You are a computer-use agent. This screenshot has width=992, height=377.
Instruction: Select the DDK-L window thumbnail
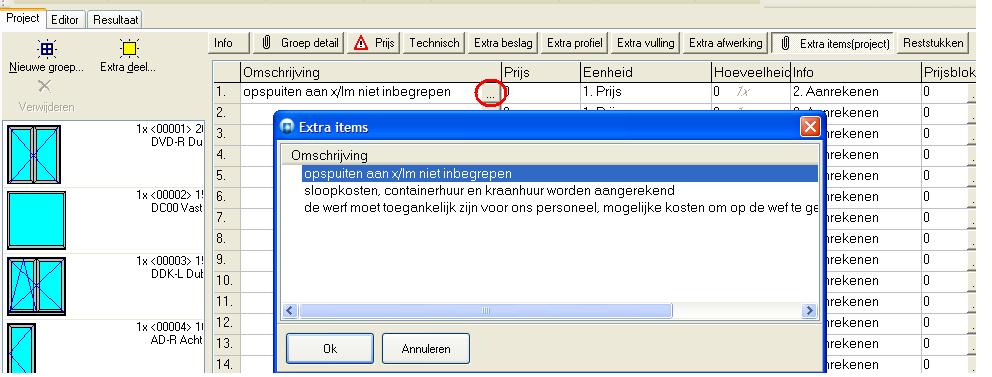pos(36,286)
